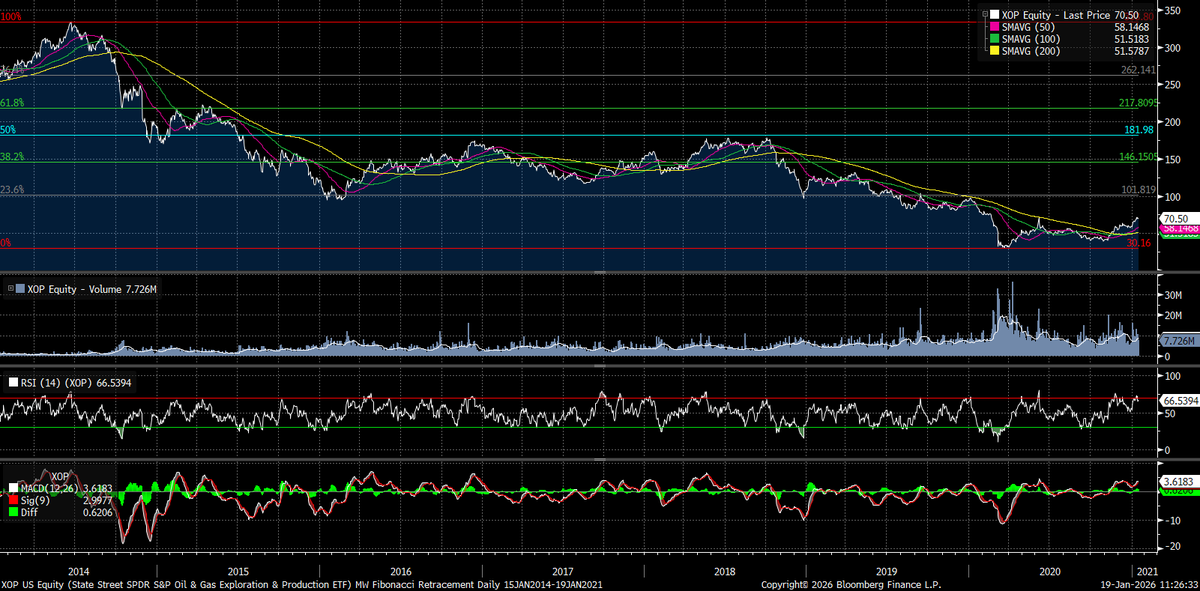The height and width of the screenshot is (591, 1200).
Task: Click the 100% Fibonacci level label
Action: [12, 17]
